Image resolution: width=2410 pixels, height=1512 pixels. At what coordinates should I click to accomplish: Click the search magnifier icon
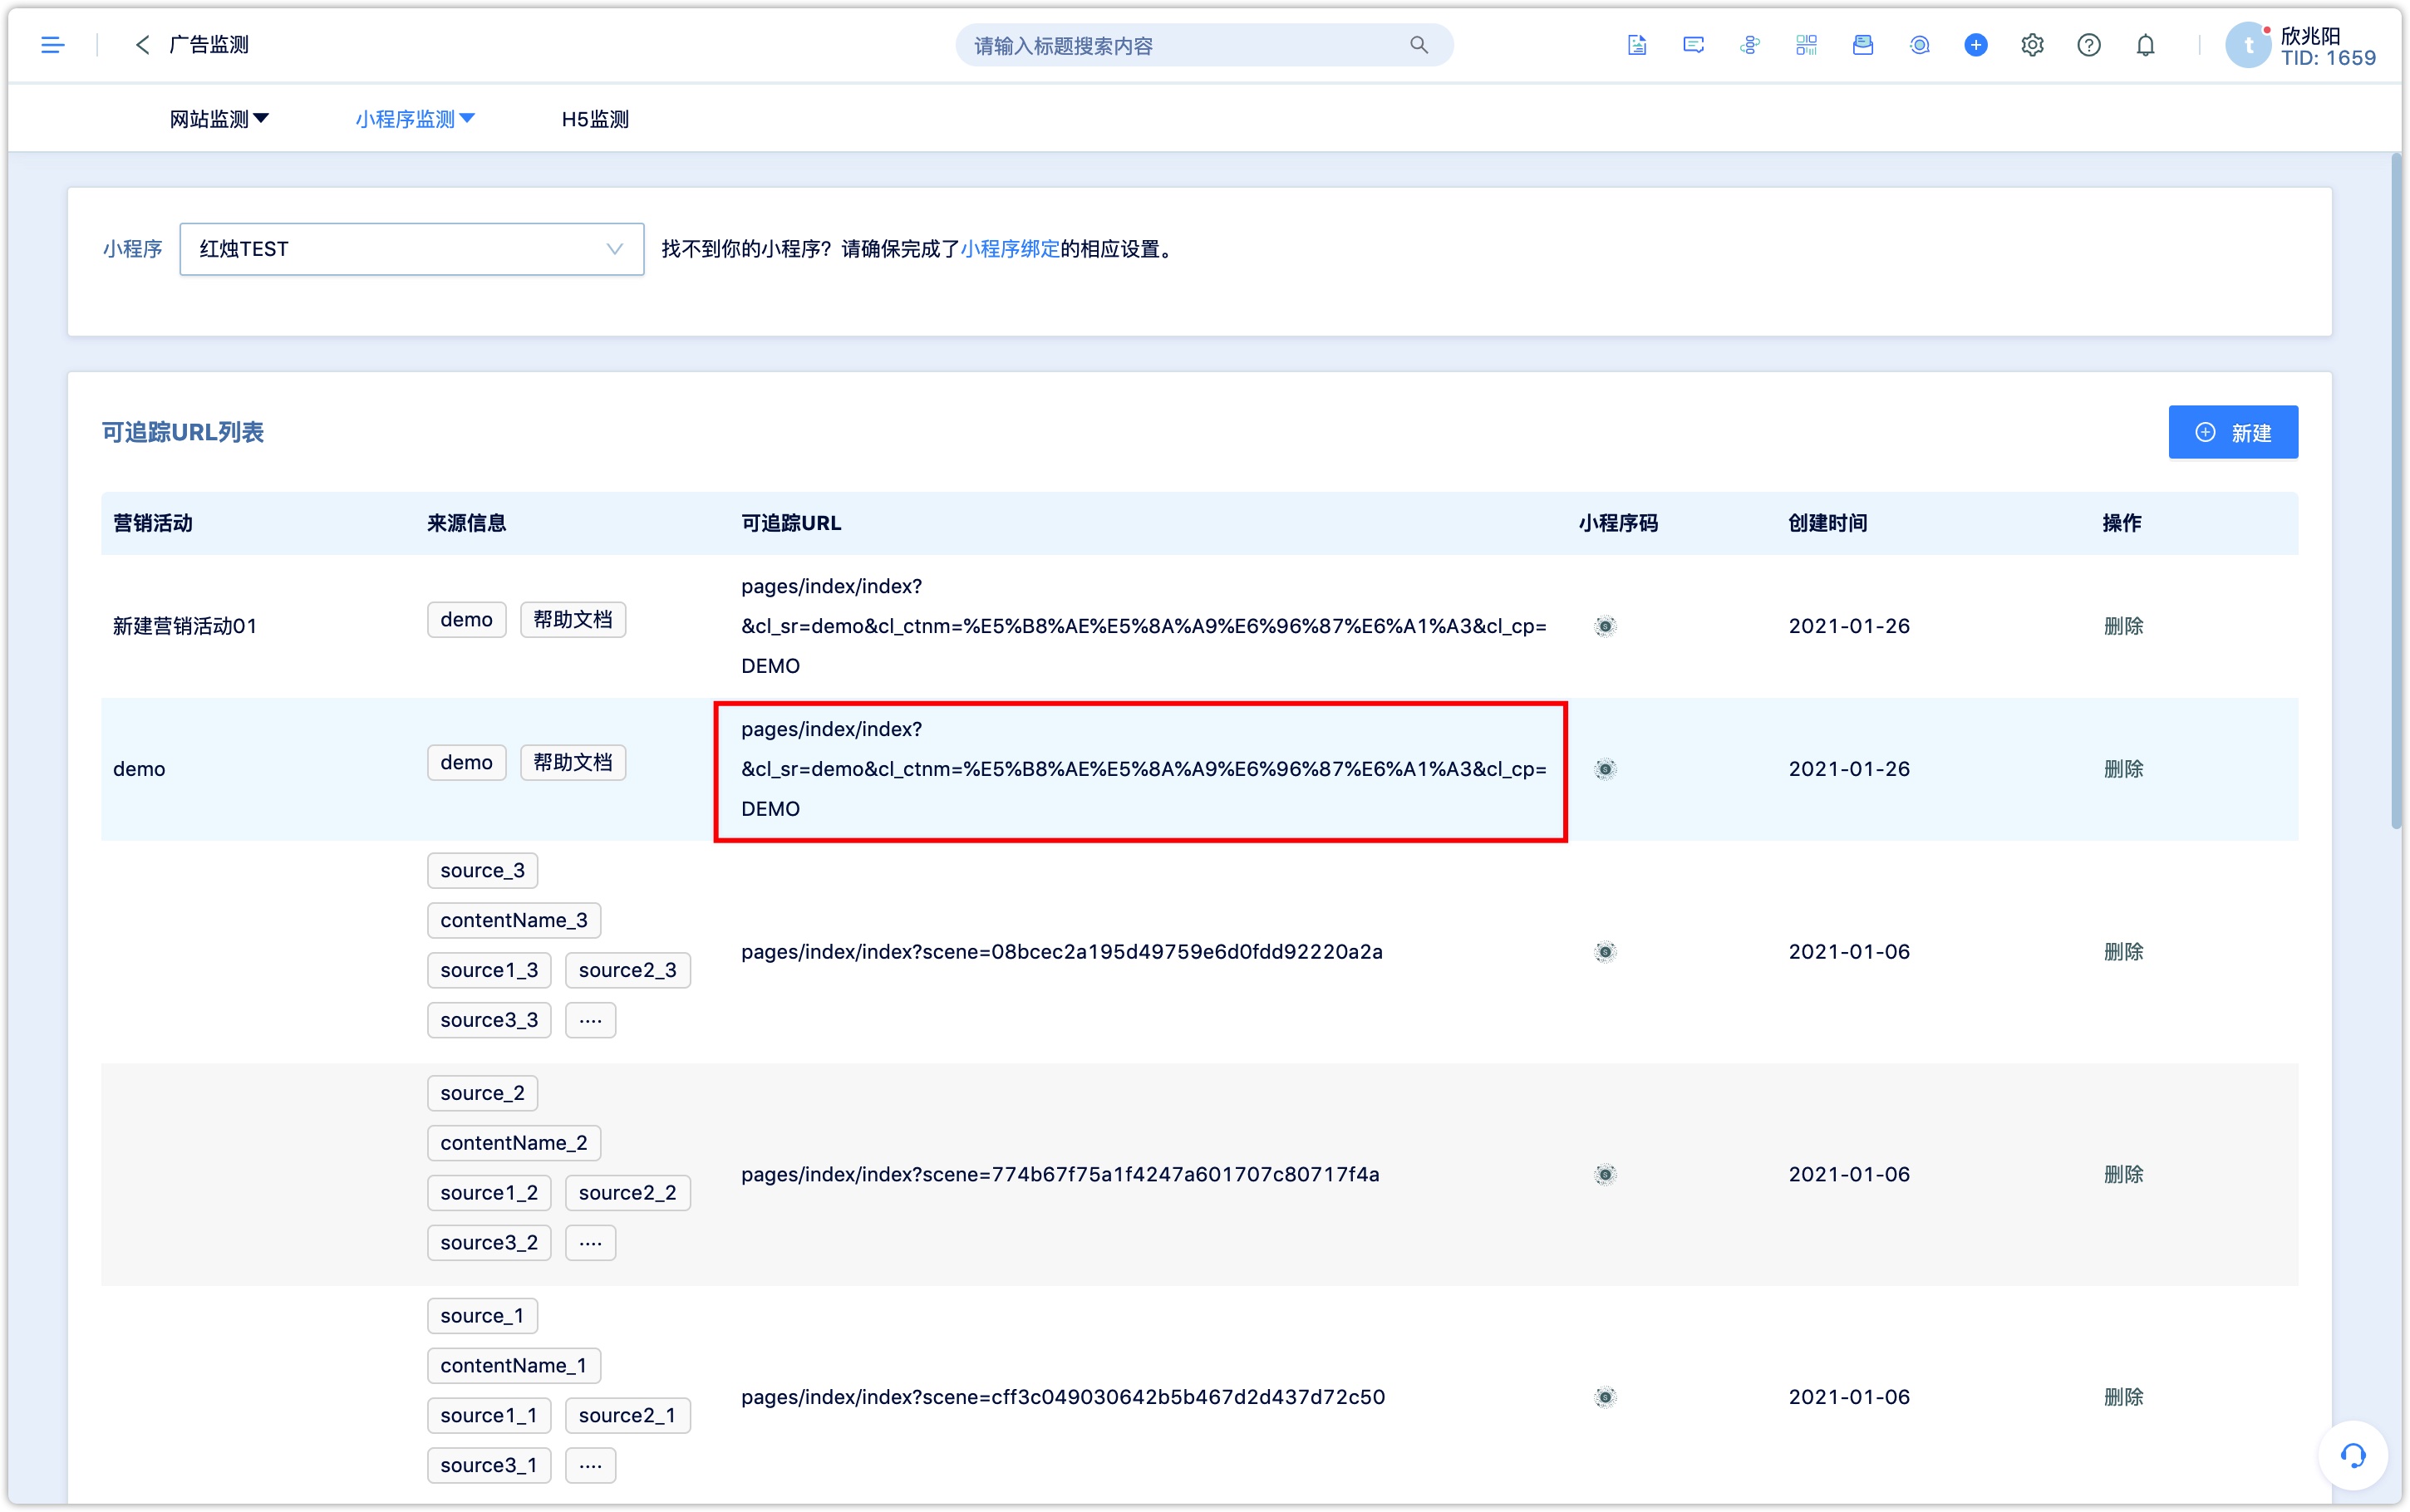click(x=1418, y=45)
